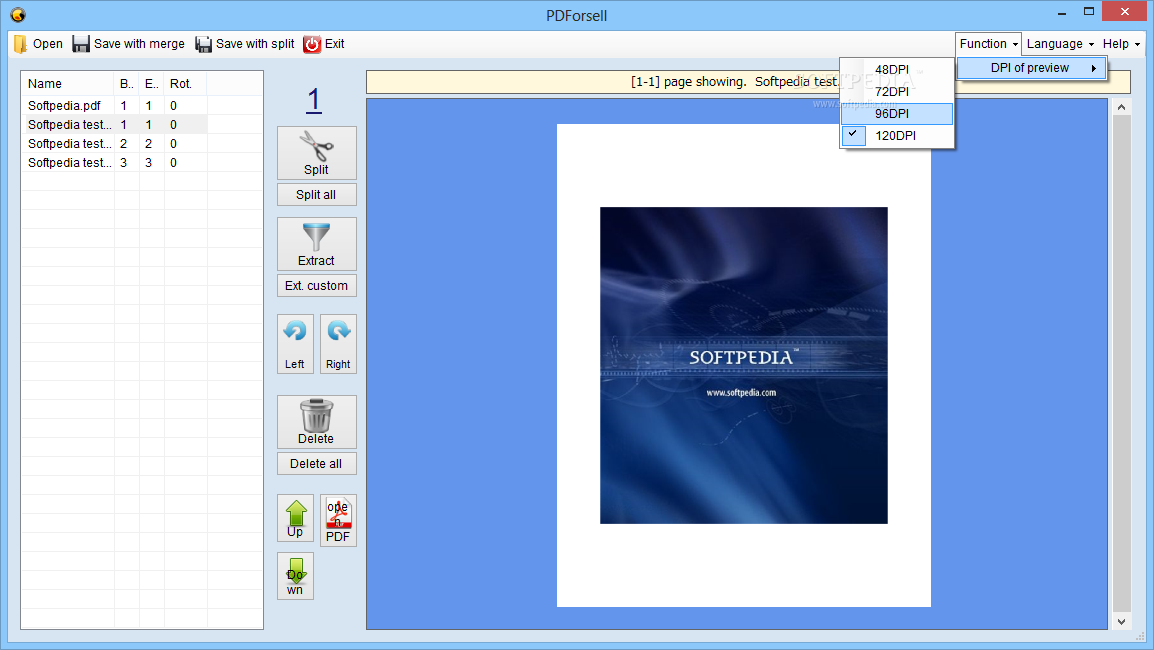This screenshot has width=1154, height=650.
Task: Maximize the PDForsell window
Action: click(1088, 12)
